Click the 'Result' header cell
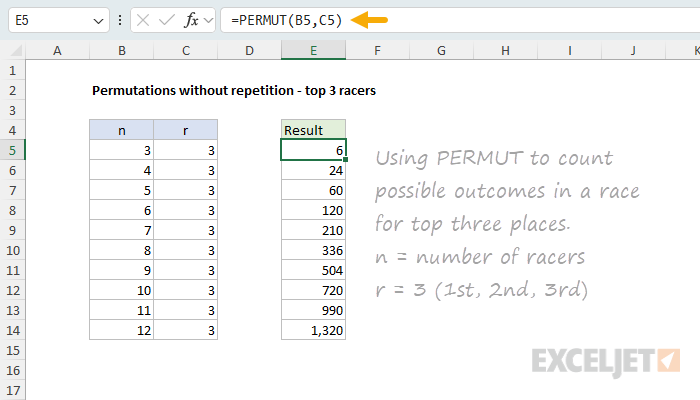 pyautogui.click(x=313, y=130)
